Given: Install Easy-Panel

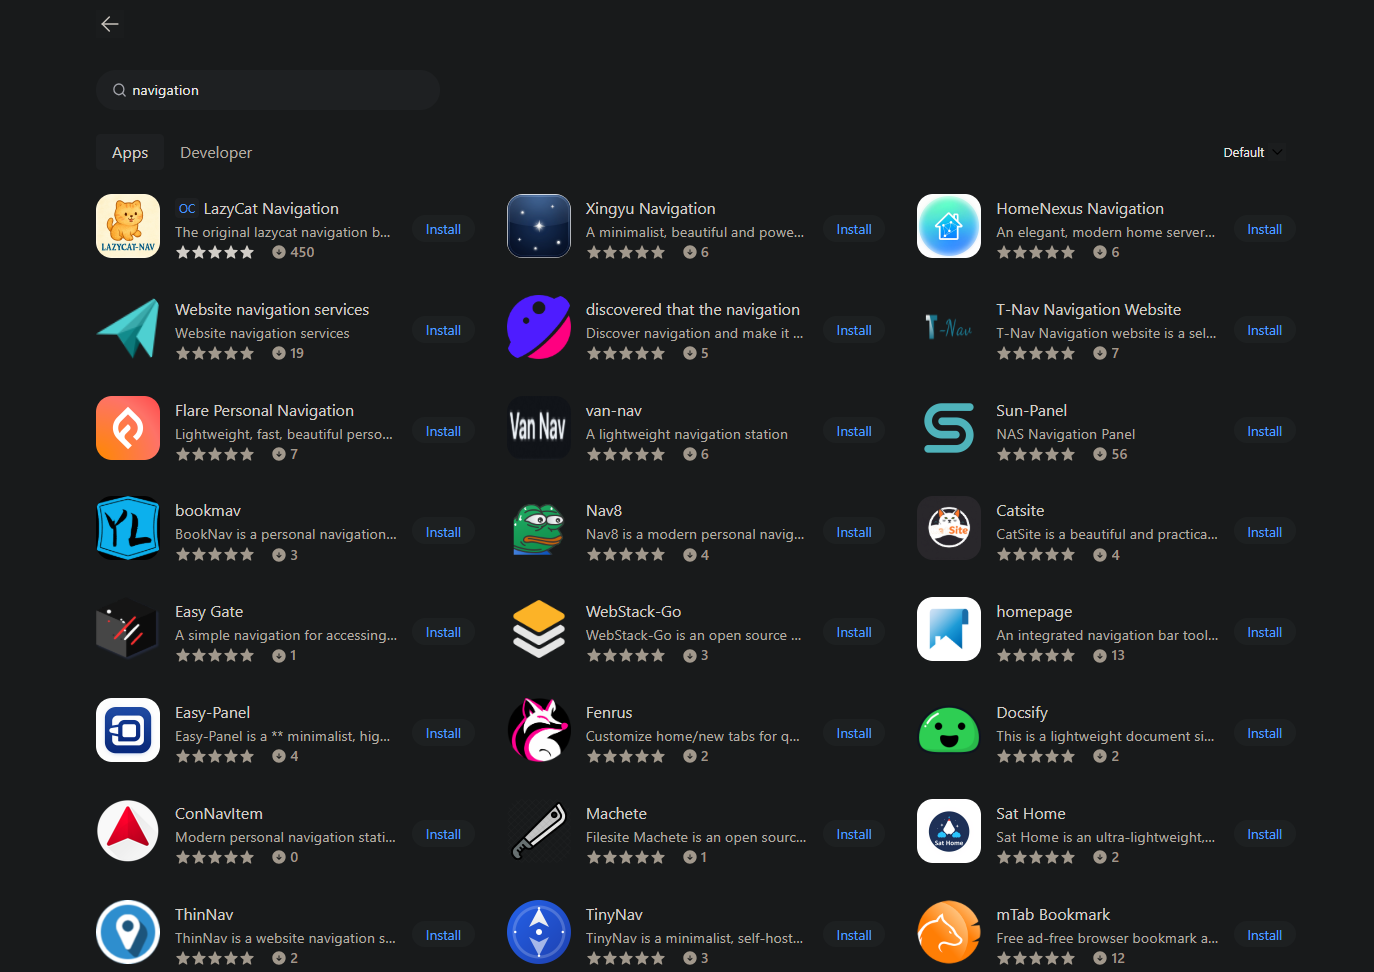Looking at the screenshot, I should point(443,733).
